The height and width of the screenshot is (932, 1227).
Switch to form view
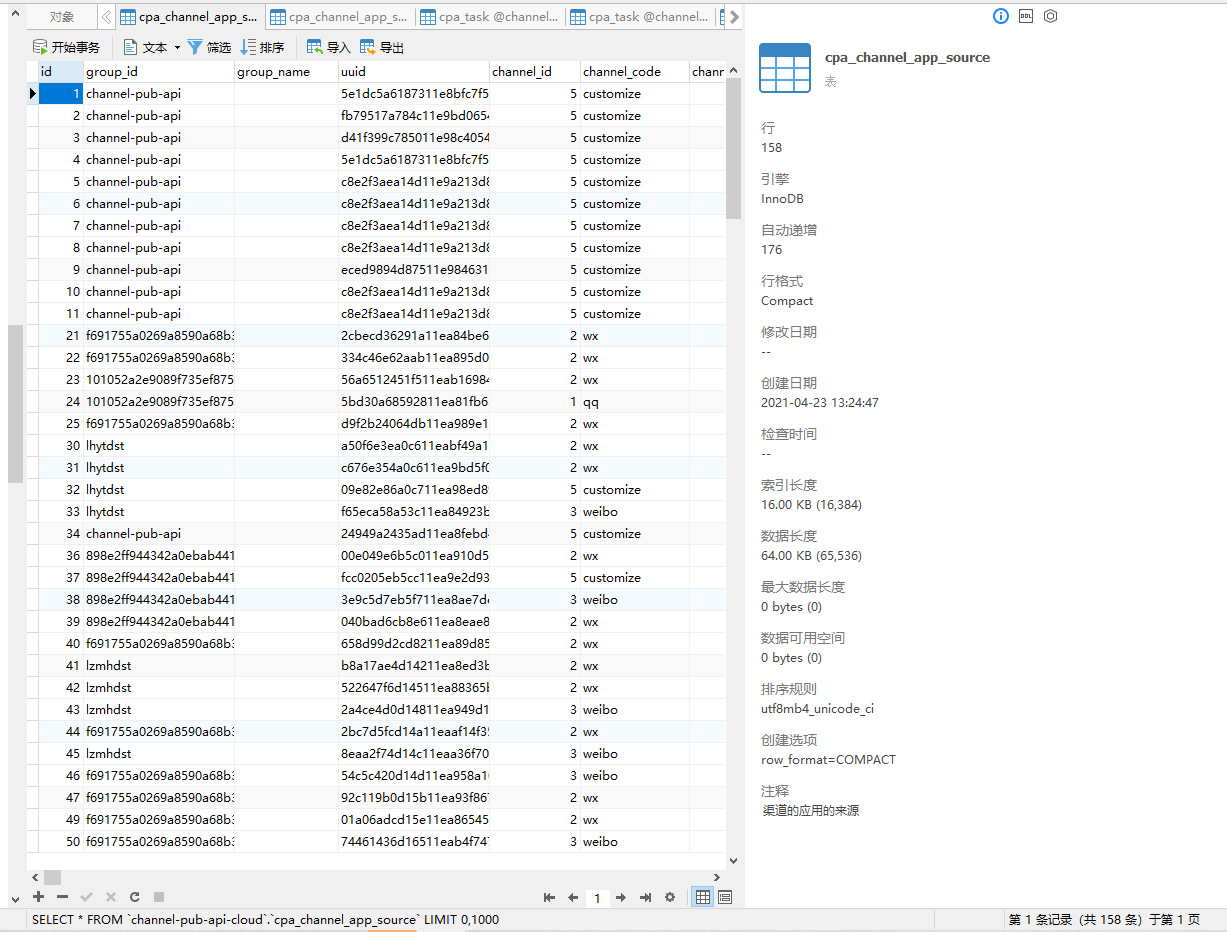click(x=725, y=897)
